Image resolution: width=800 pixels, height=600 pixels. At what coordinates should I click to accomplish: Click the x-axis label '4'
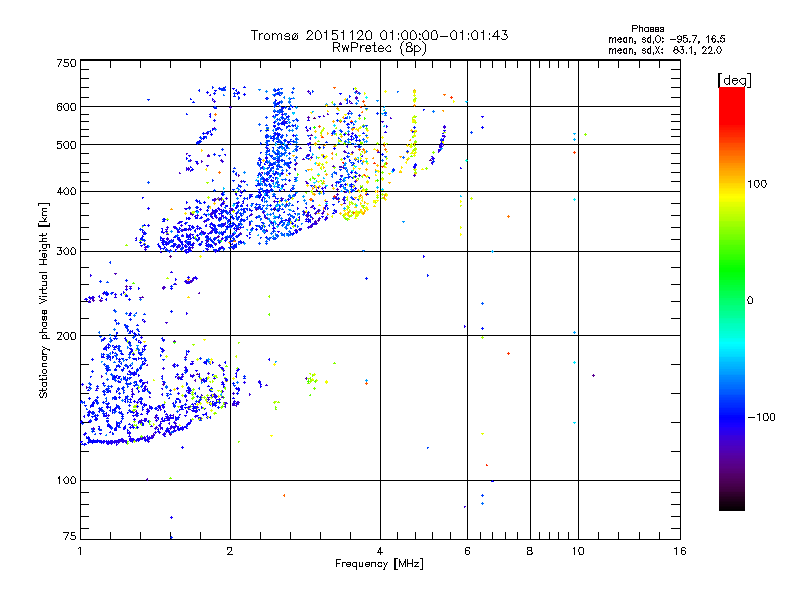(380, 551)
